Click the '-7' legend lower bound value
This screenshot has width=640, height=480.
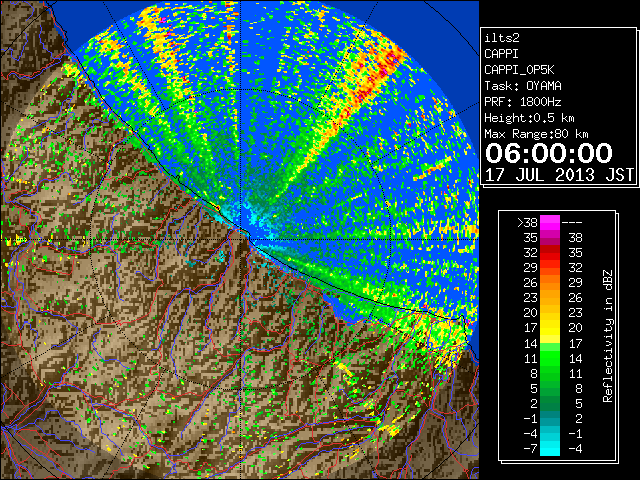click(x=530, y=448)
